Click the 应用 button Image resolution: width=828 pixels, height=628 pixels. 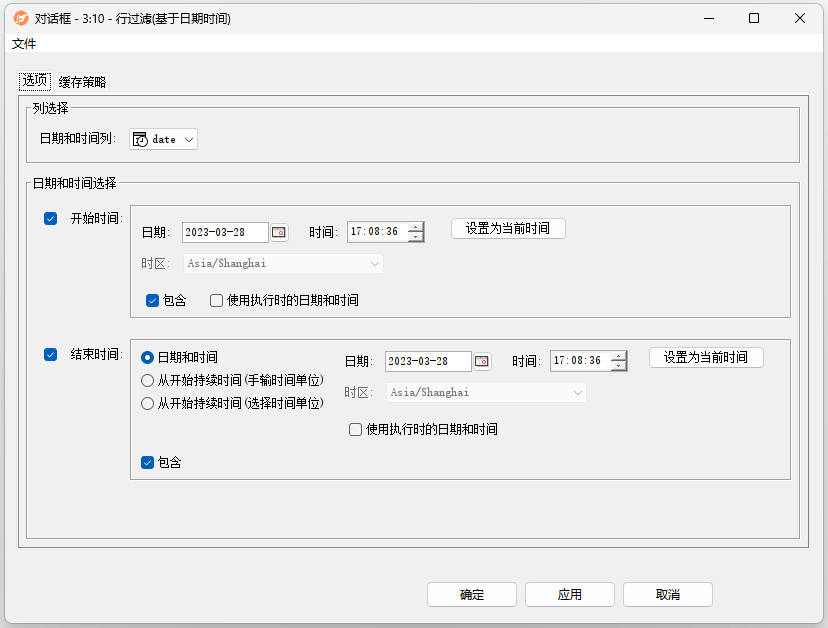pos(570,594)
